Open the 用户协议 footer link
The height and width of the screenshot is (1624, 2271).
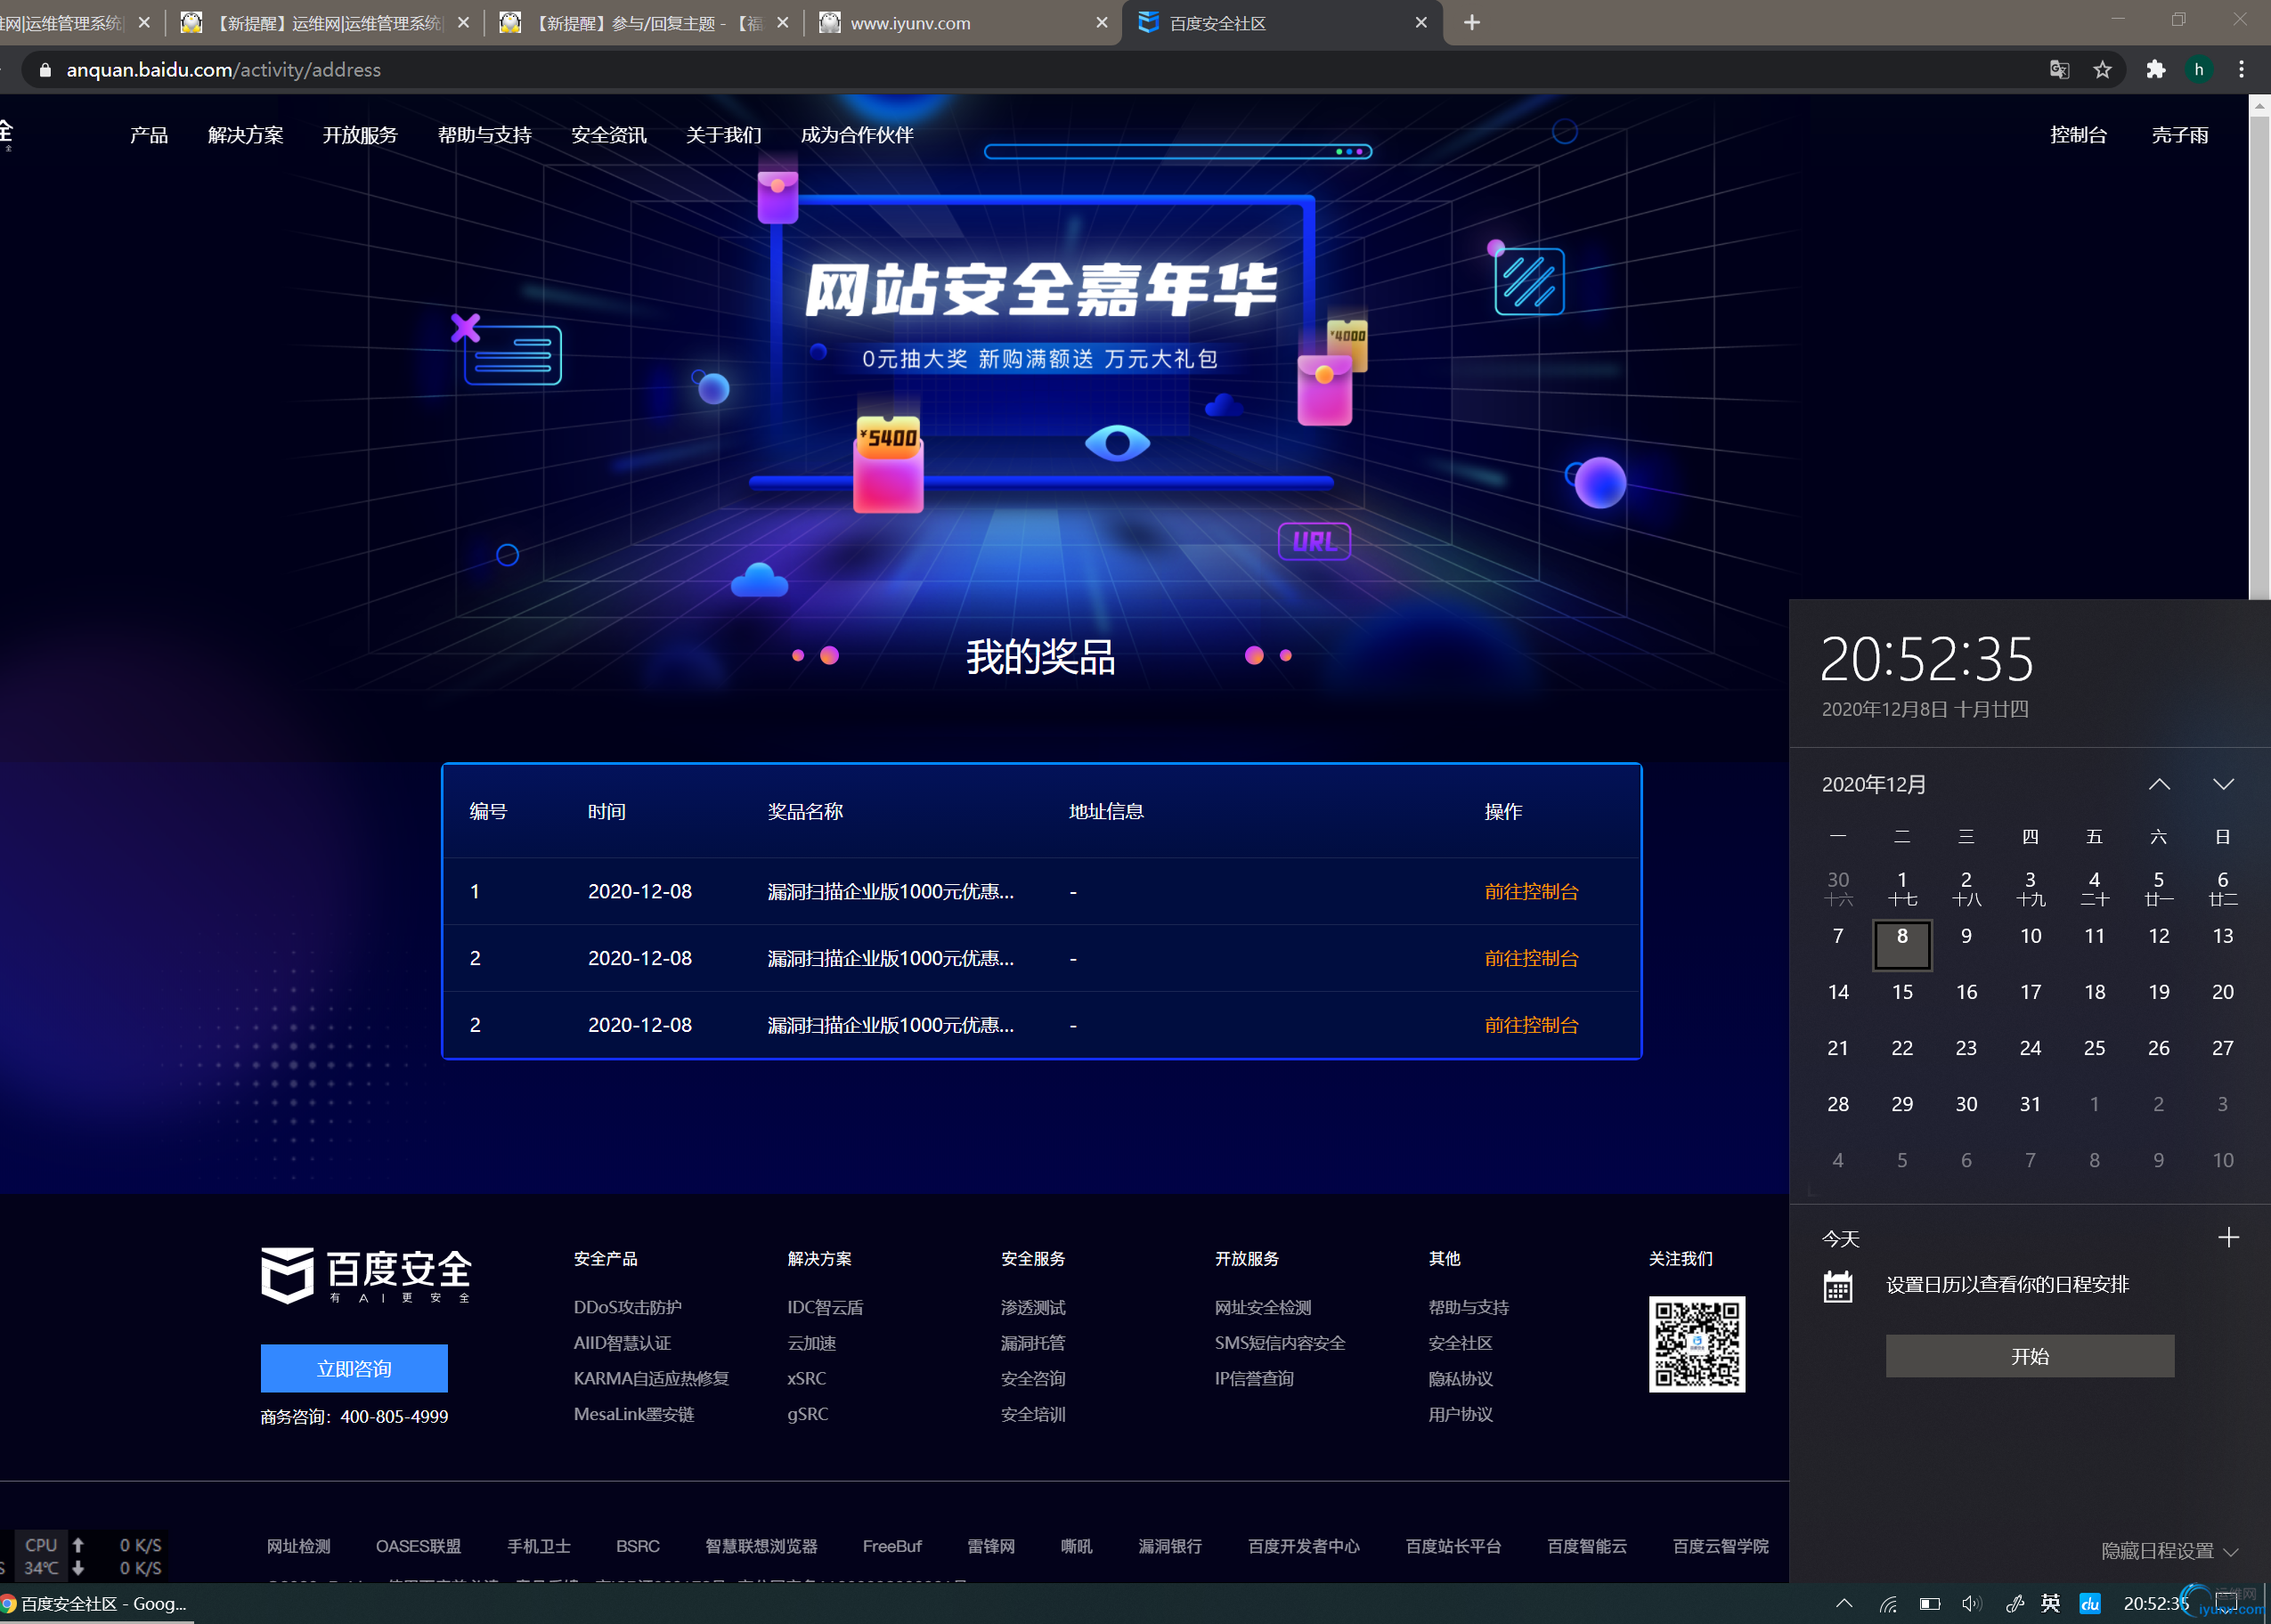[1461, 1414]
